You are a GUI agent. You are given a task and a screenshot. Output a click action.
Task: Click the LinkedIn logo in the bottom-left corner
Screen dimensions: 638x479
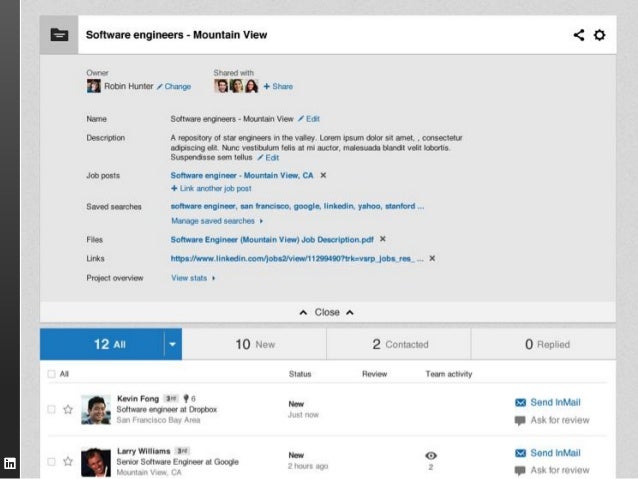pyautogui.click(x=10, y=463)
